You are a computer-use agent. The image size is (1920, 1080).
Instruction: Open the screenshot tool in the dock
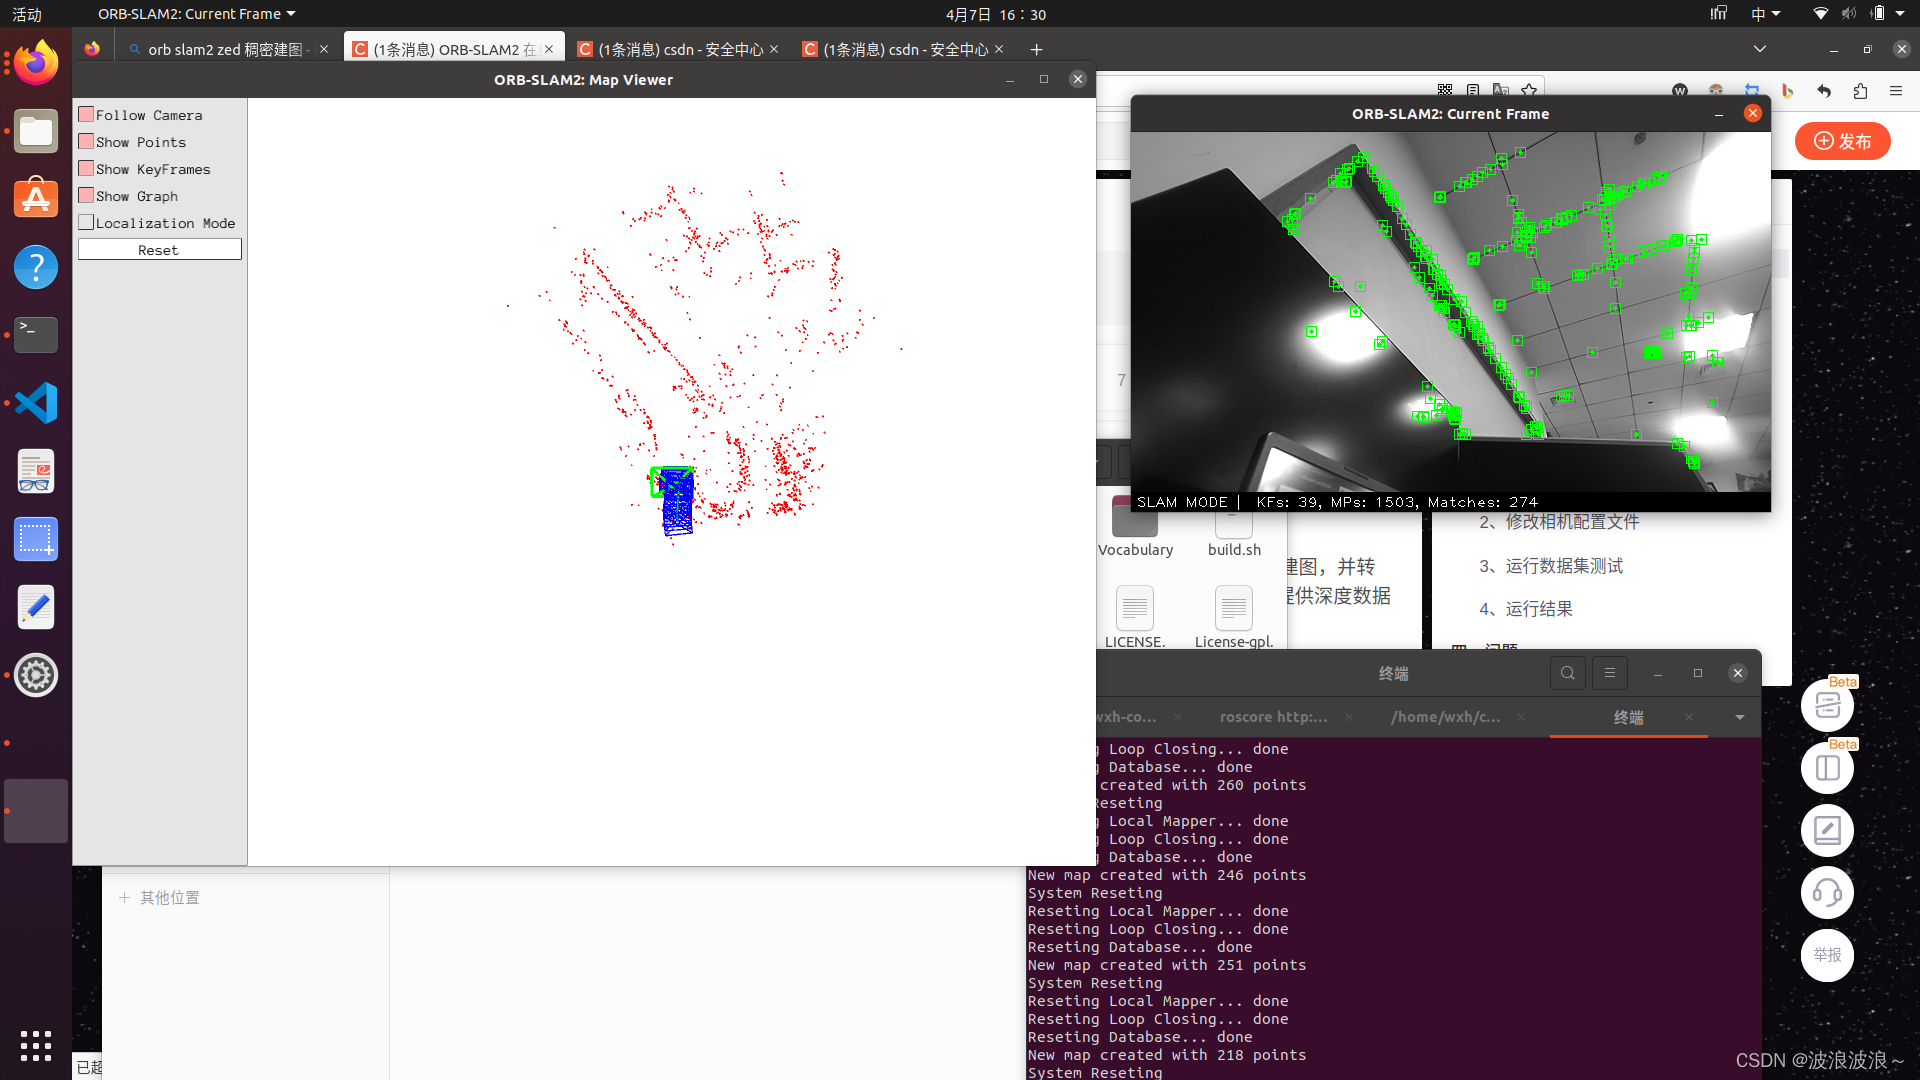[36, 539]
